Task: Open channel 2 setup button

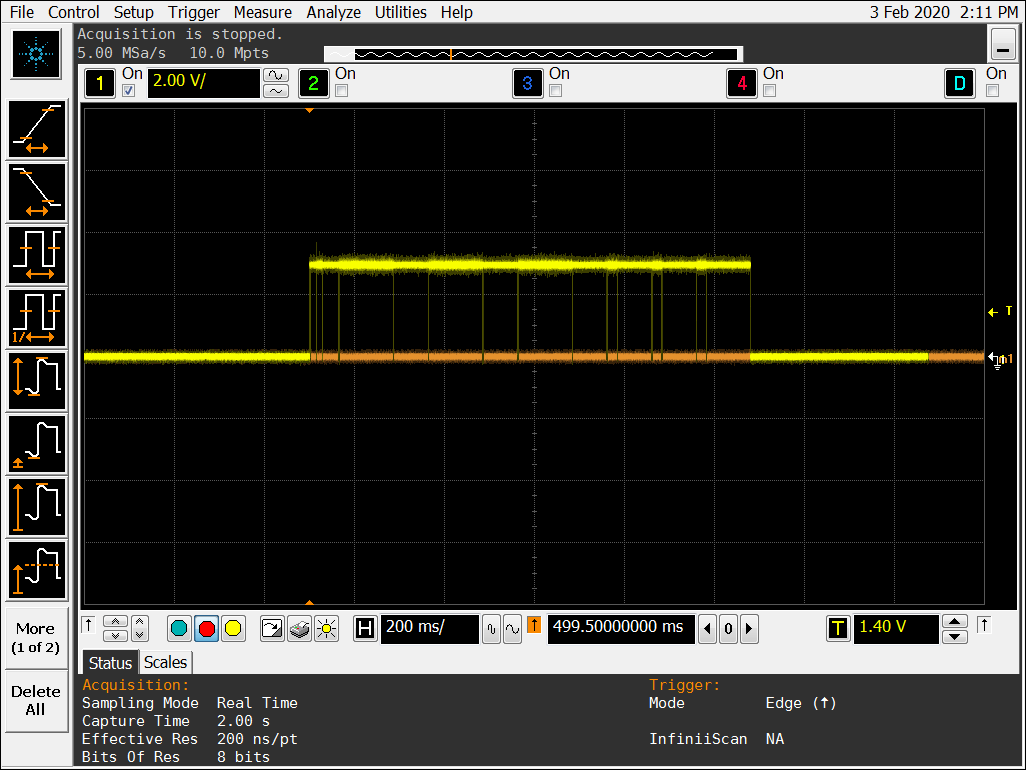Action: [x=313, y=83]
